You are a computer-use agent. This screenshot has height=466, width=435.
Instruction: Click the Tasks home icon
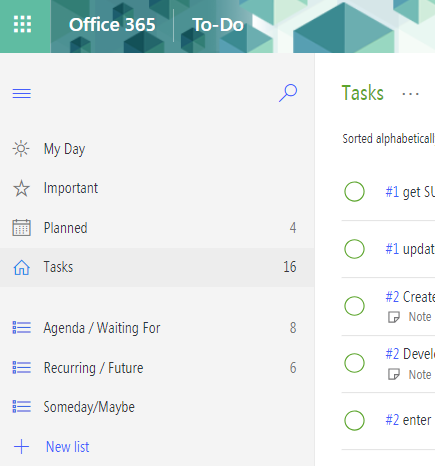pyautogui.click(x=22, y=267)
